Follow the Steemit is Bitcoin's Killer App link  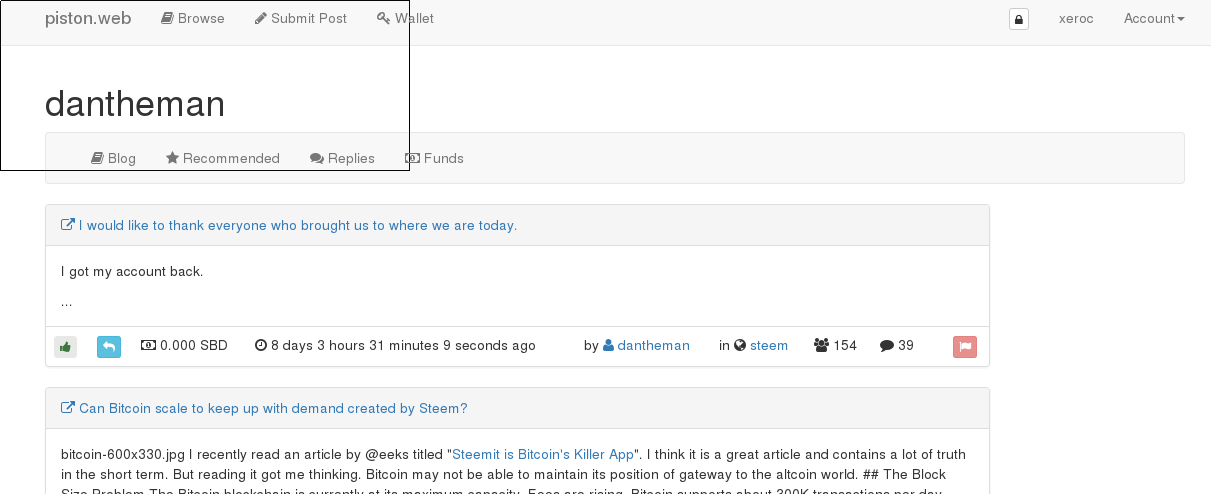(x=536, y=453)
